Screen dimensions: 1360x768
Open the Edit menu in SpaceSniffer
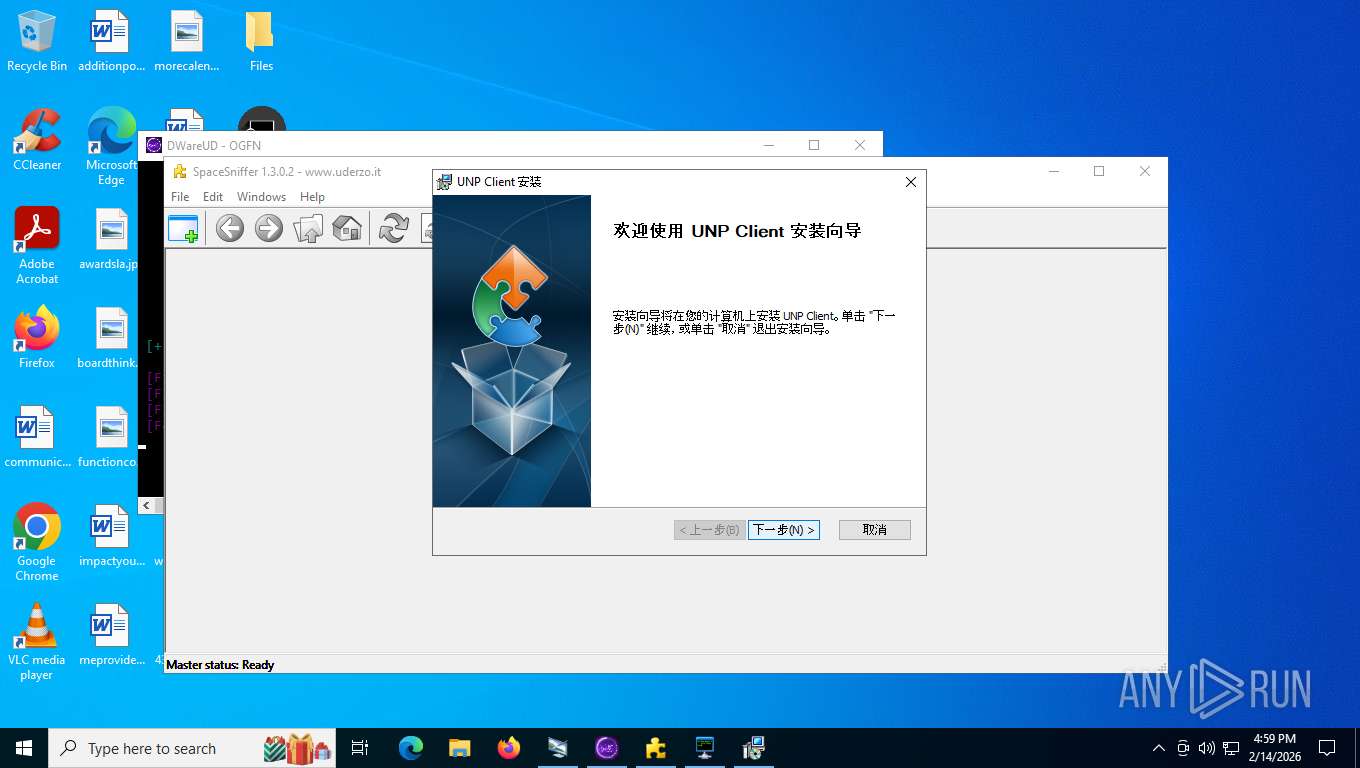(213, 197)
